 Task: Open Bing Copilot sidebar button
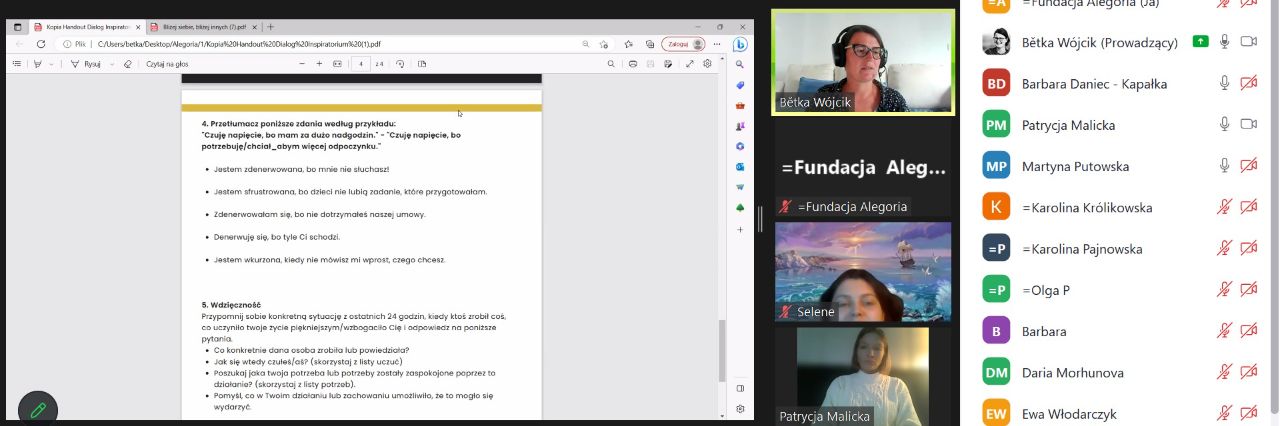tap(740, 44)
